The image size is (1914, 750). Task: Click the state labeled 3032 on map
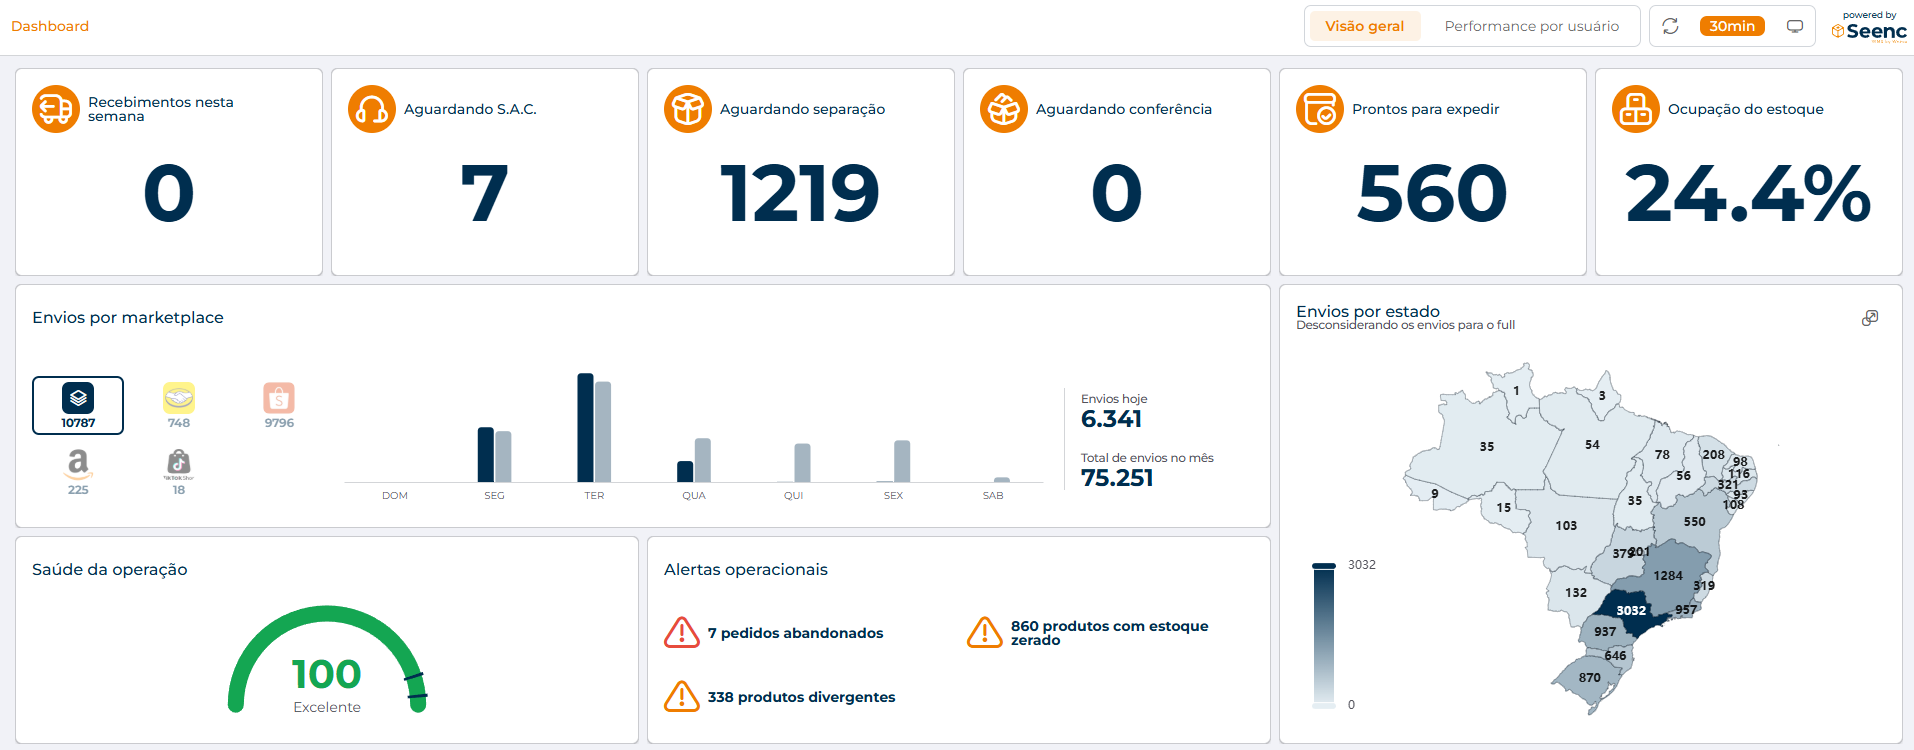[1631, 611]
